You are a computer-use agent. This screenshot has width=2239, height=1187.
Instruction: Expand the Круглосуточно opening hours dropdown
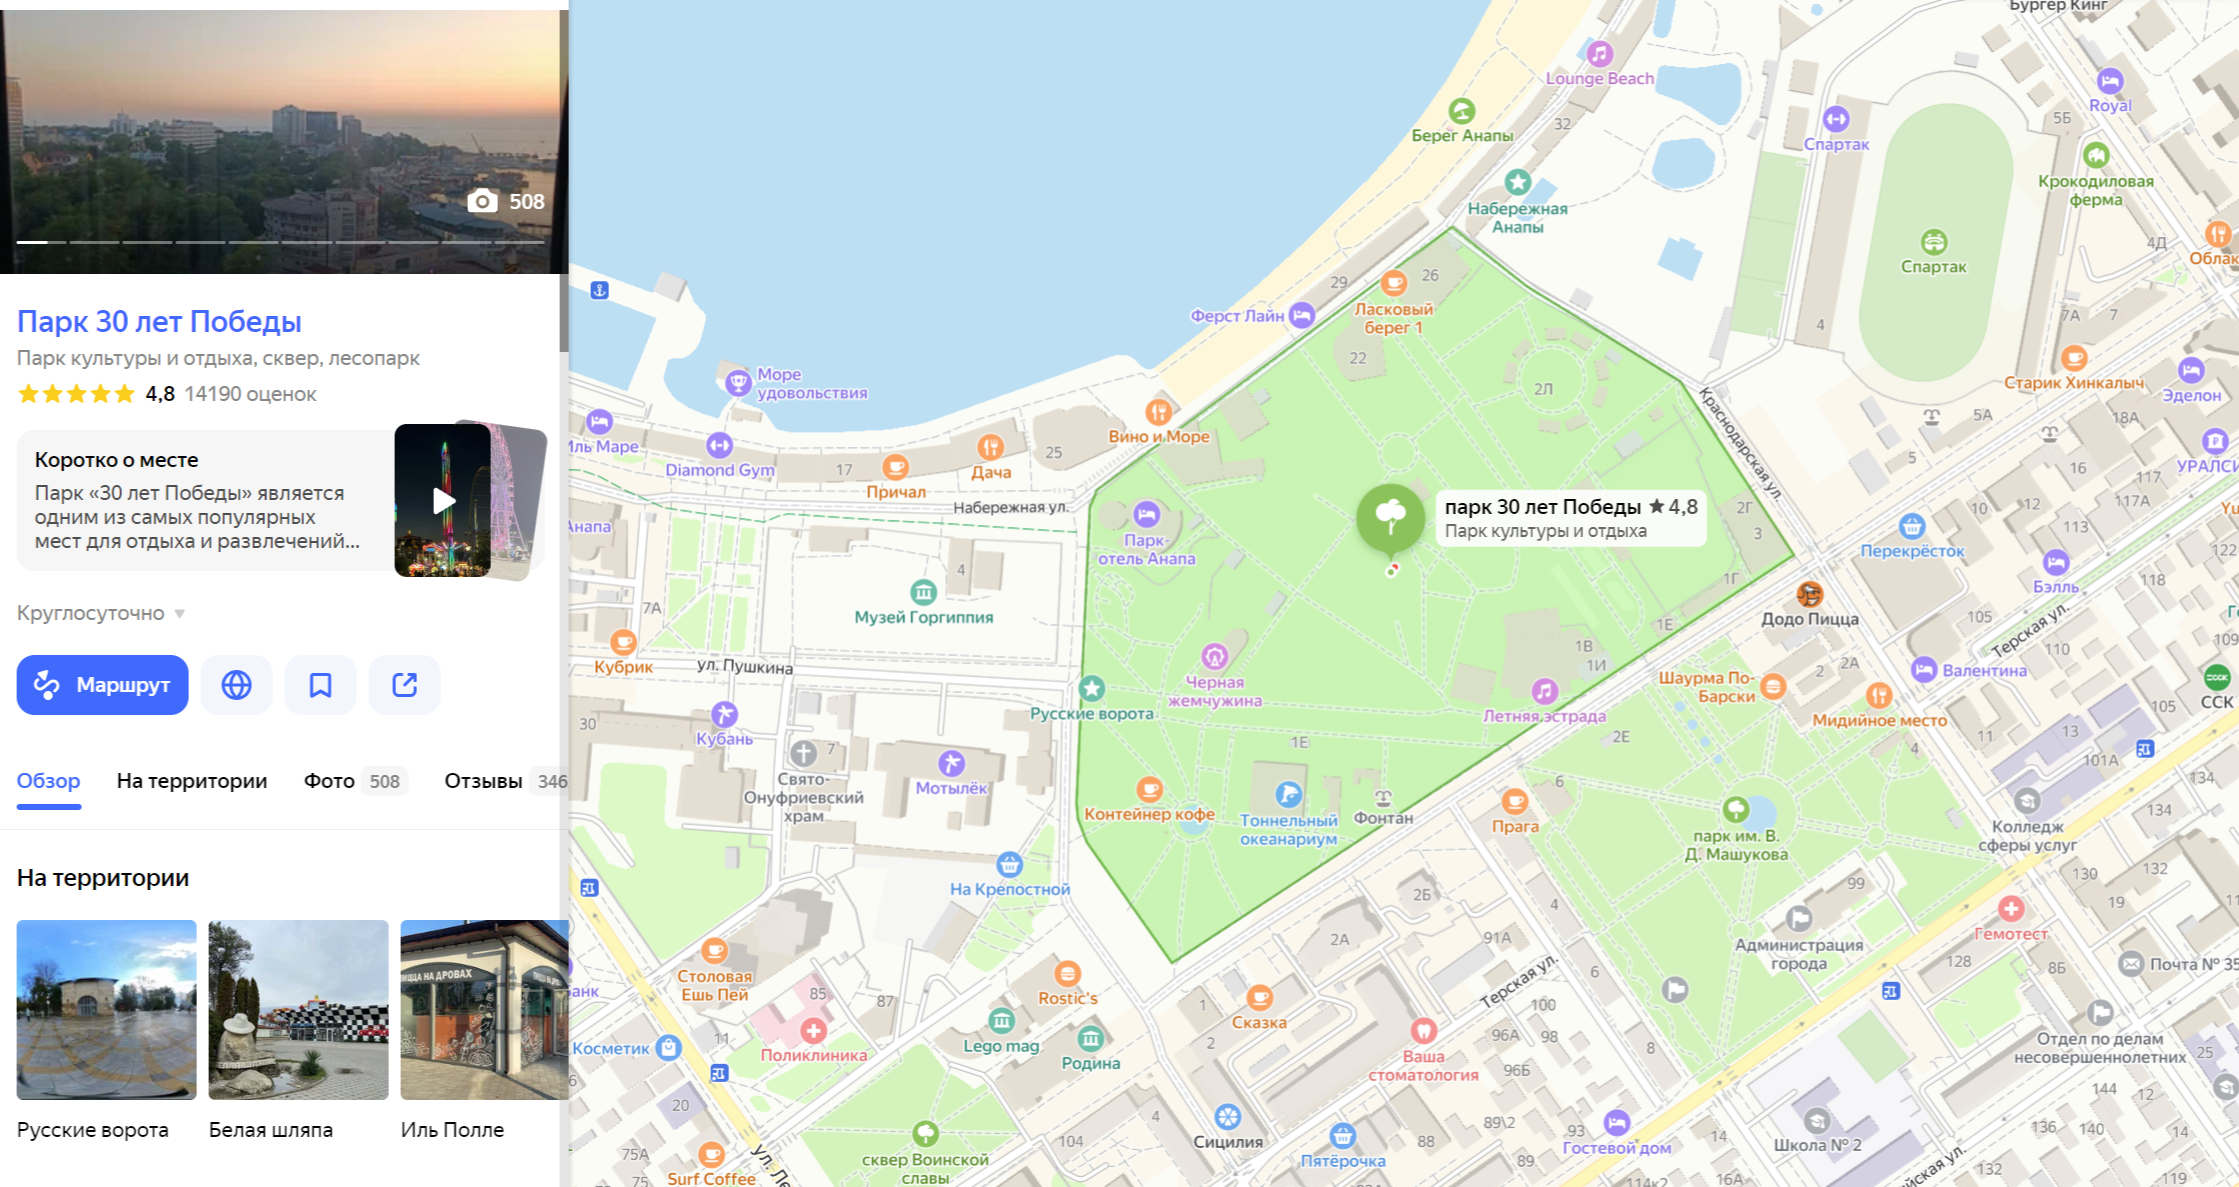pyautogui.click(x=179, y=613)
